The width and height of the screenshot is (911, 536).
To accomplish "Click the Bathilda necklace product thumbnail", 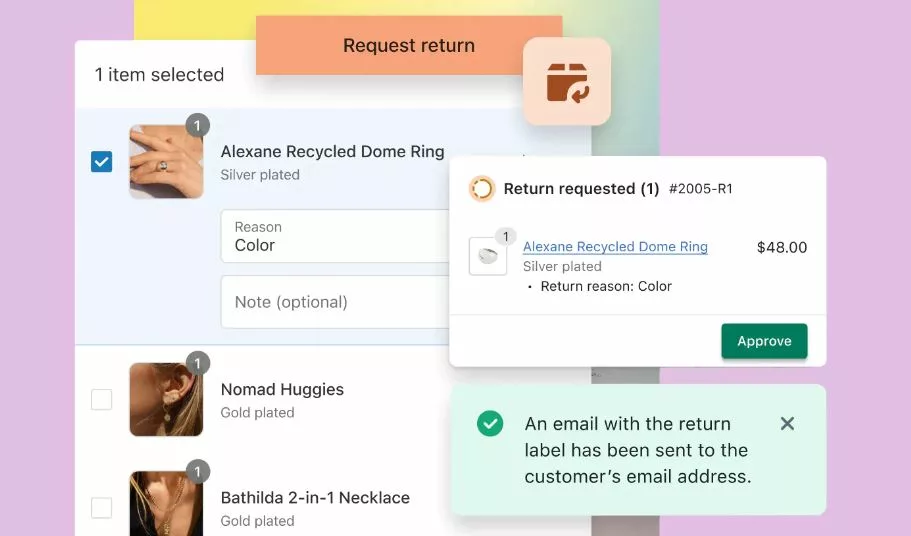I will coord(166,503).
